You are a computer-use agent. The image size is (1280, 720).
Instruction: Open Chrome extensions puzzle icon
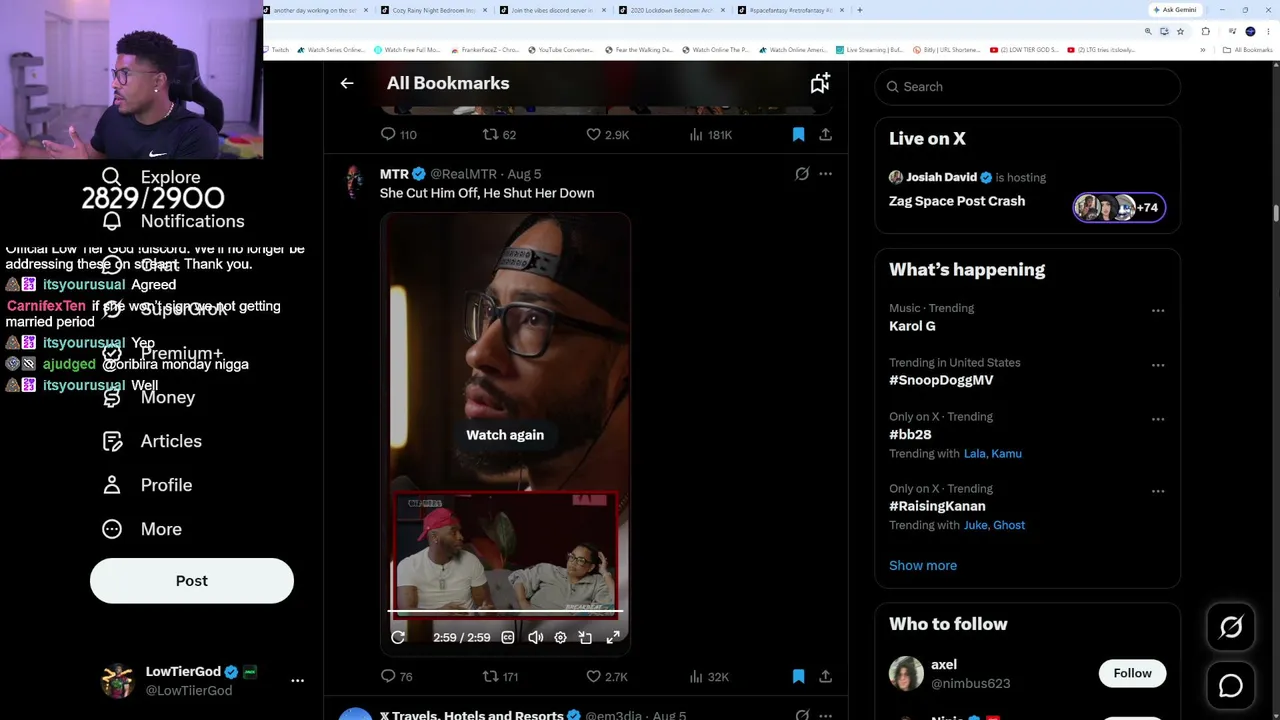(x=1205, y=31)
